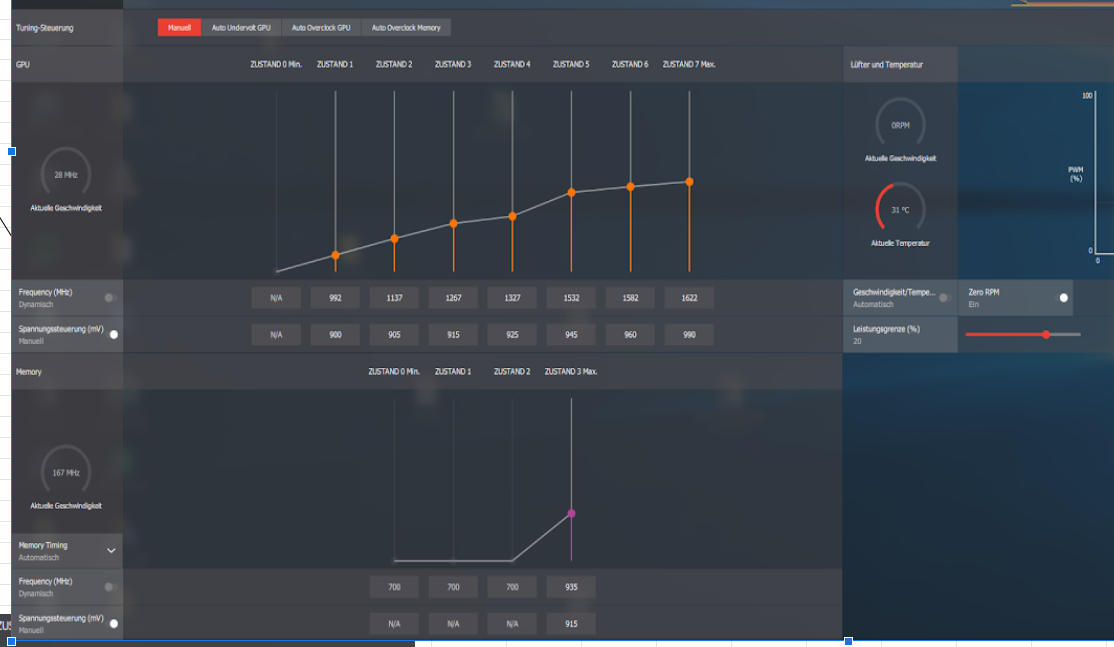This screenshot has height=647, width=1114.
Task: Click GPU frequency field 1622
Action: tap(689, 298)
